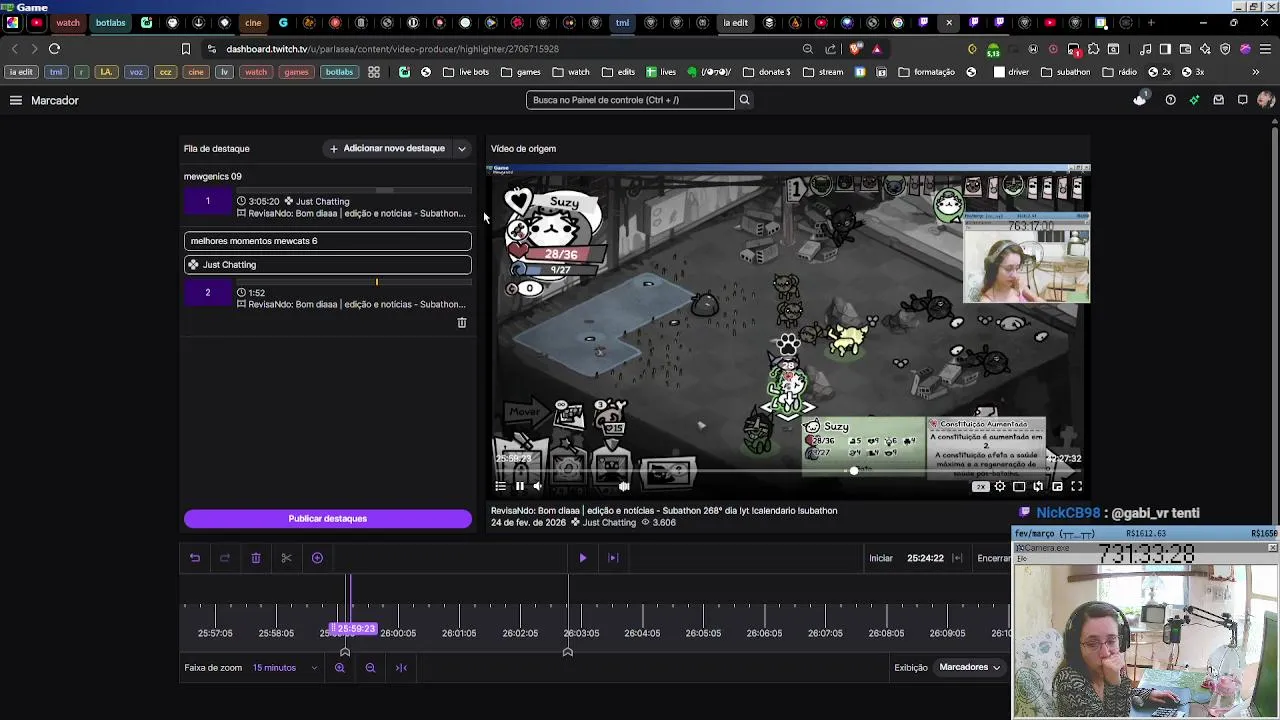Click the voz bookmark chip
The image size is (1280, 720).
(x=136, y=72)
